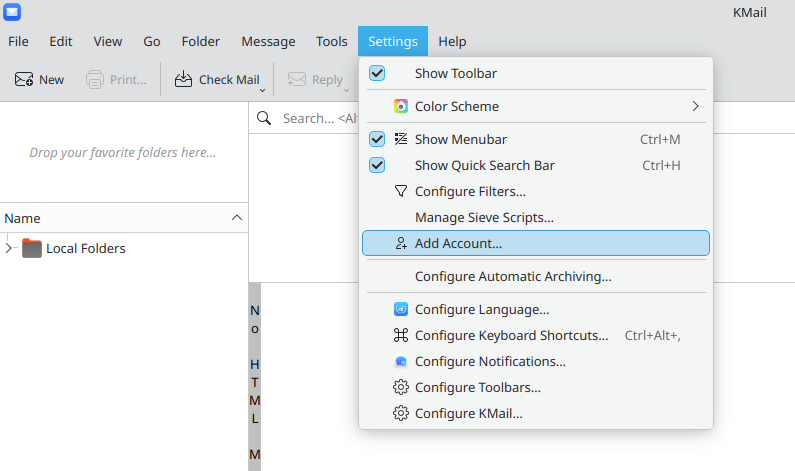Click the Keyboard Shortcuts command icon
The image size is (795, 471).
click(x=401, y=335)
